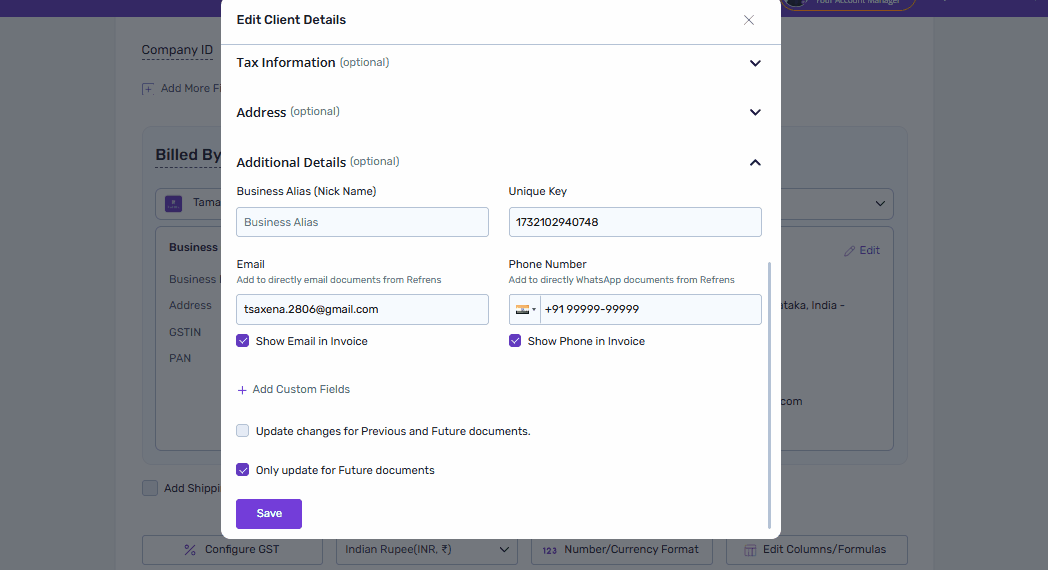The width and height of the screenshot is (1048, 570).
Task: Expand the Address section chevron
Action: [755, 112]
